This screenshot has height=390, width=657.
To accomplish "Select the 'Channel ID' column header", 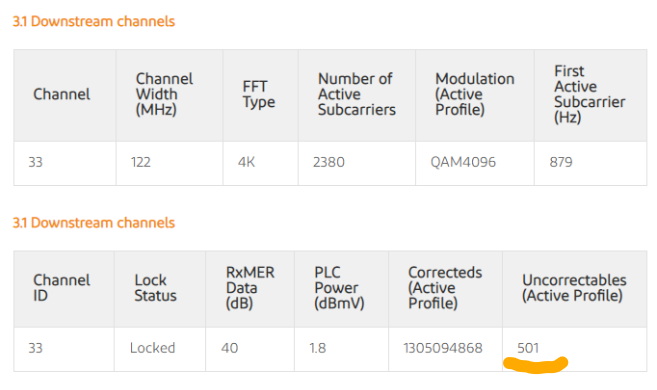I will coord(62,288).
